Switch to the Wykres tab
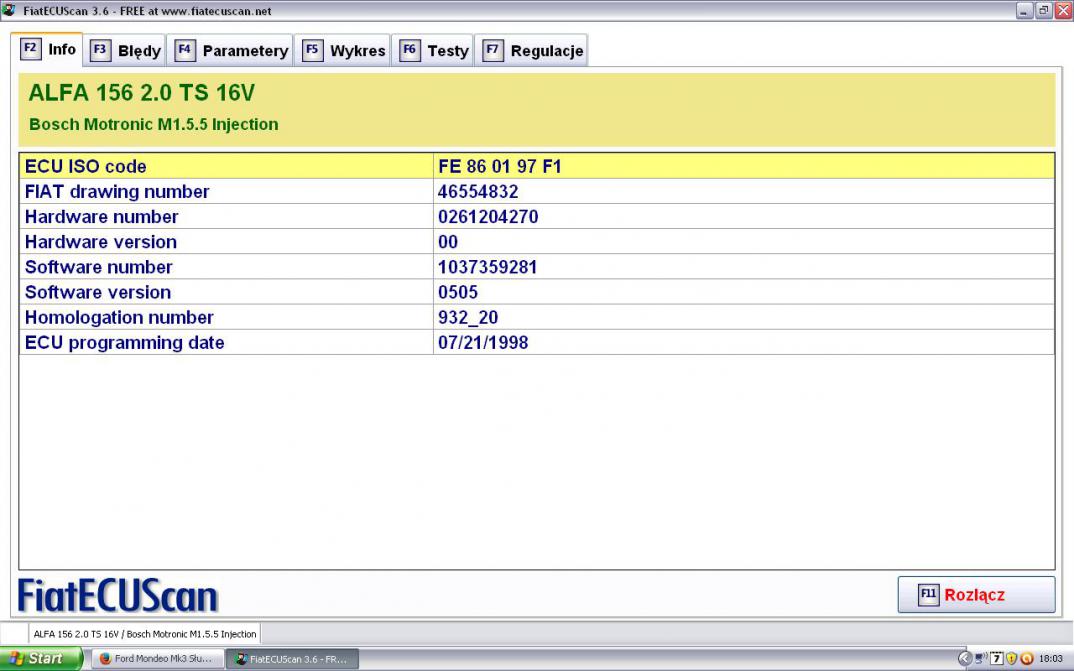1074x671 pixels. tap(343, 50)
